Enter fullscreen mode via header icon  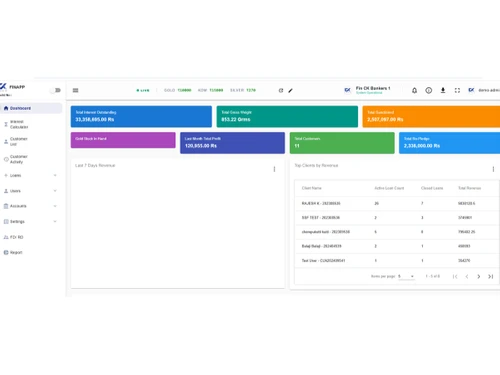point(457,90)
